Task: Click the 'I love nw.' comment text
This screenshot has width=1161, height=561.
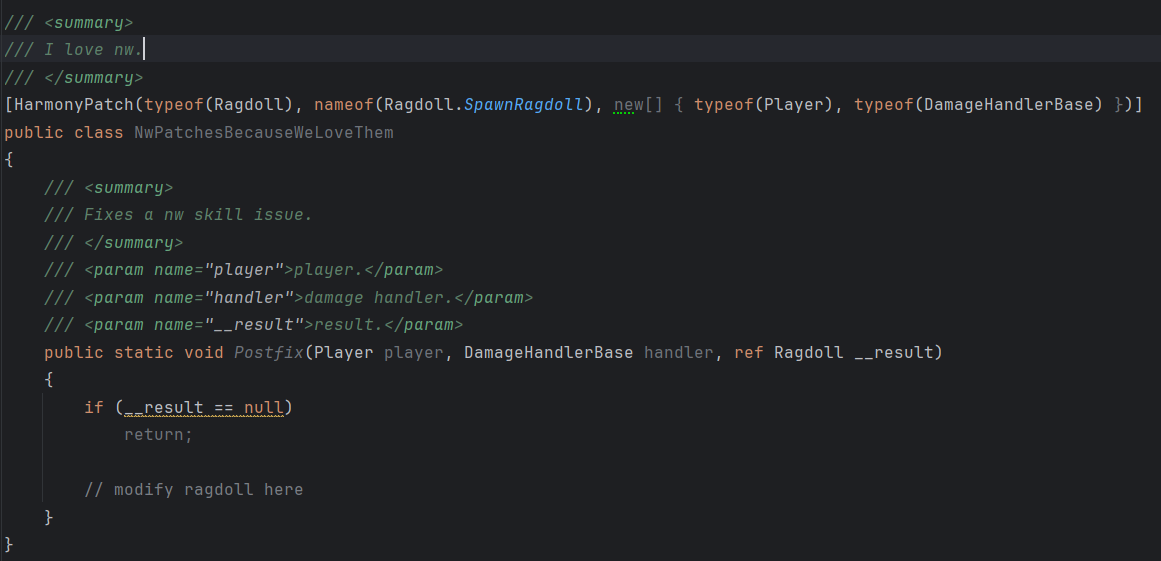Action: coord(93,50)
